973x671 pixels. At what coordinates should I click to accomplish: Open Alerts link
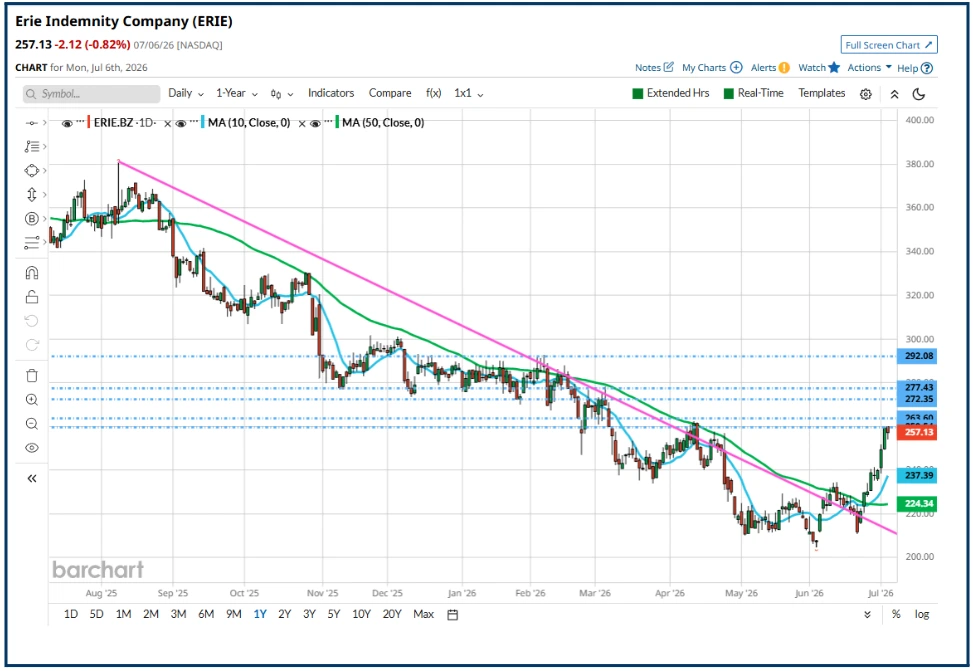pos(769,67)
